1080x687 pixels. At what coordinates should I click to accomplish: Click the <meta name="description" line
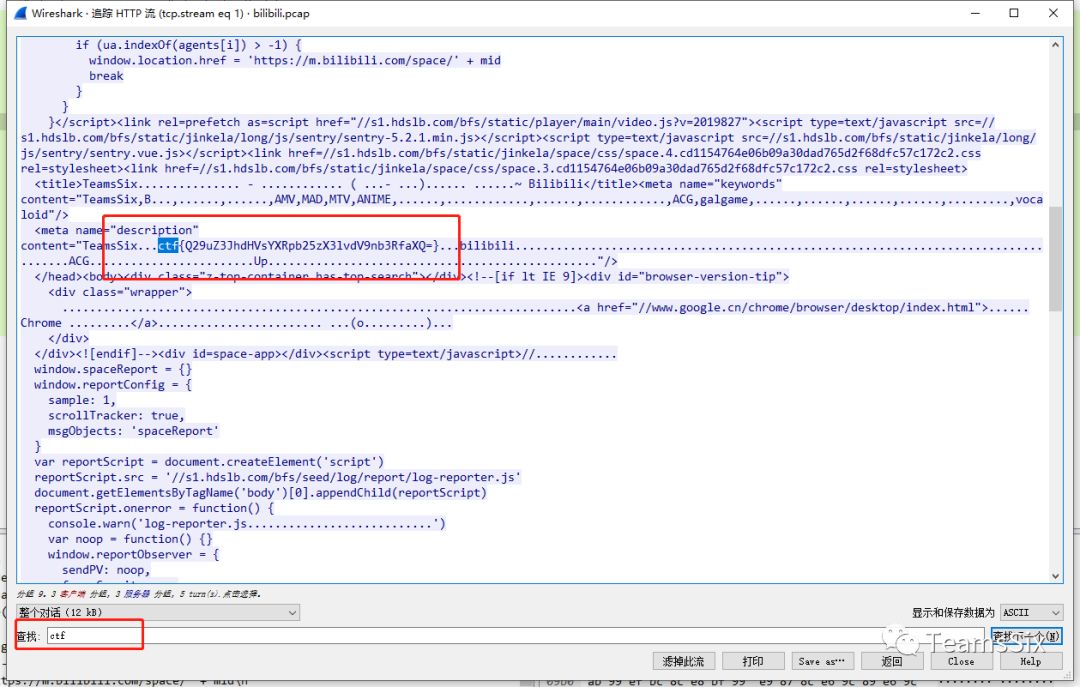[116, 230]
